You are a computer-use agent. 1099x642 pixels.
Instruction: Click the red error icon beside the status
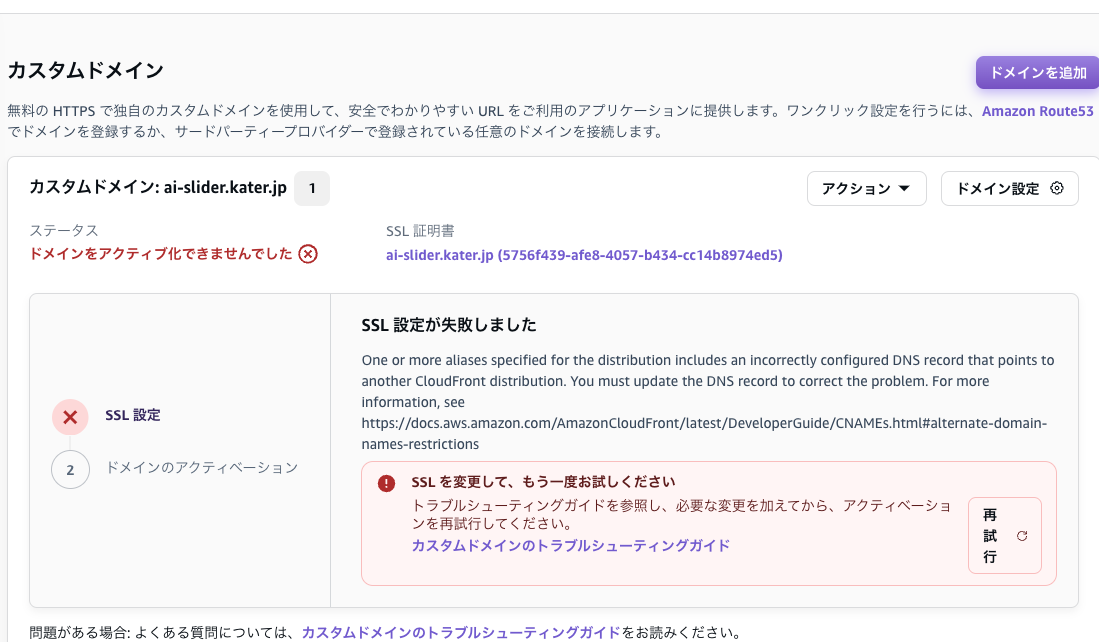tap(308, 254)
